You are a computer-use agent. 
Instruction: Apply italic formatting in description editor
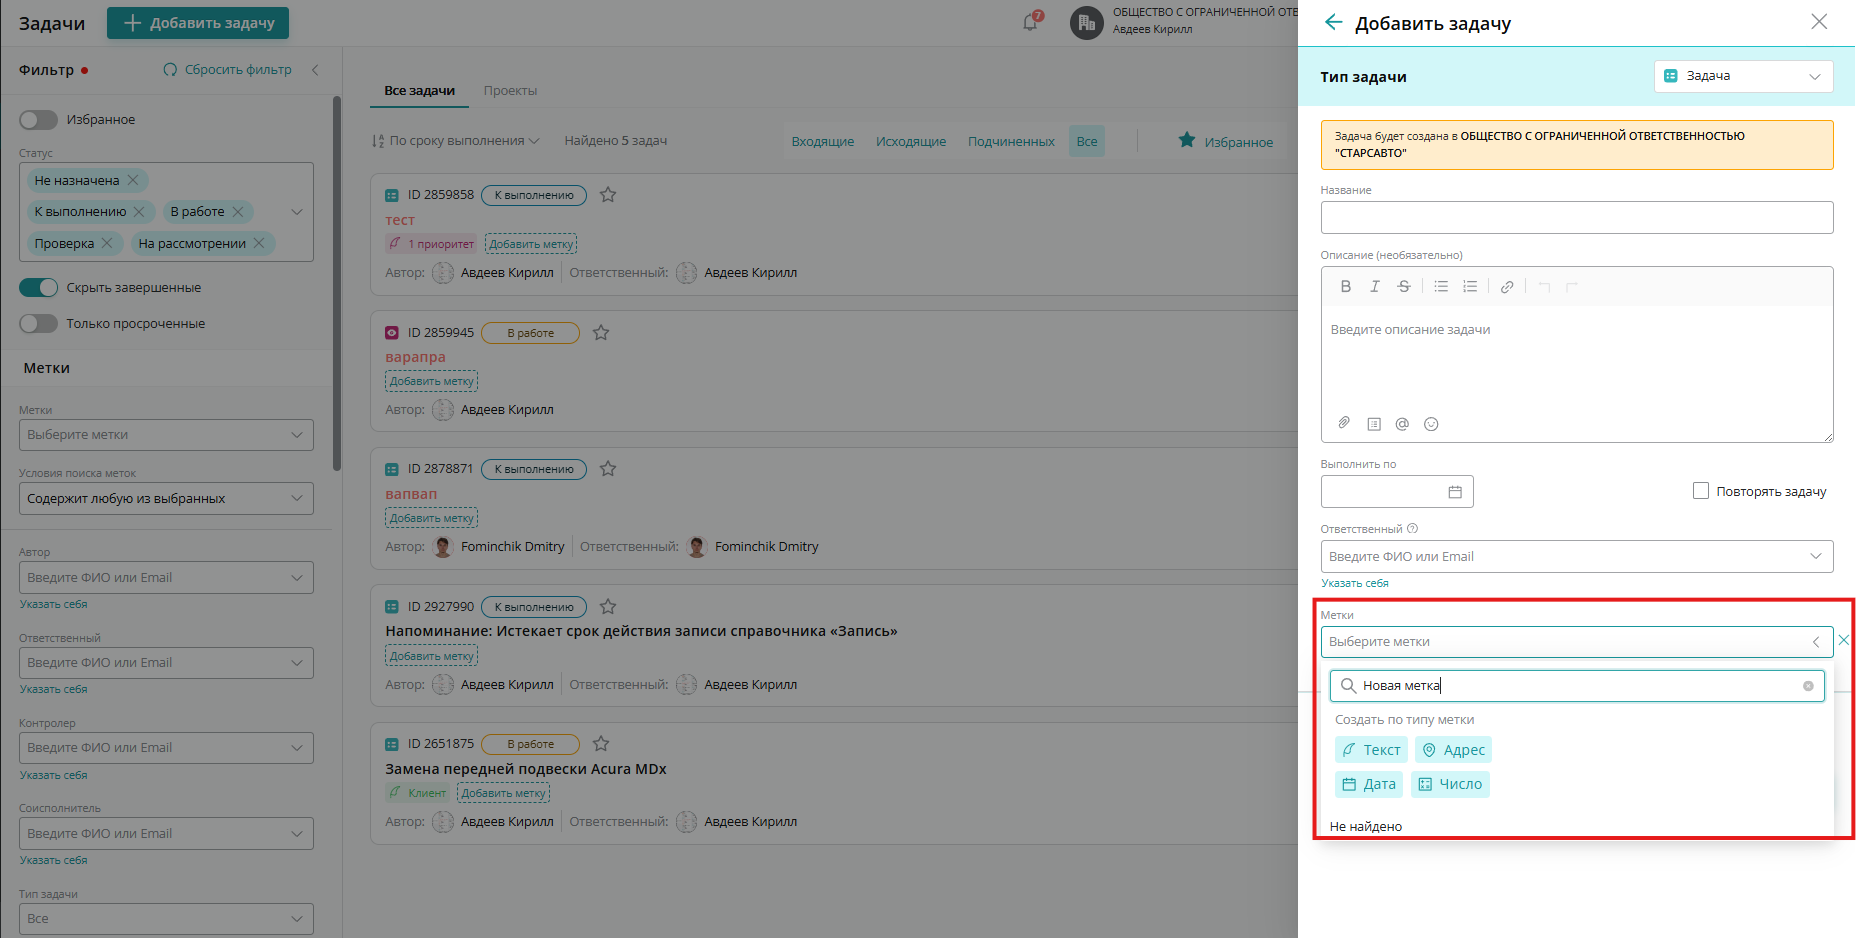pyautogui.click(x=1374, y=287)
